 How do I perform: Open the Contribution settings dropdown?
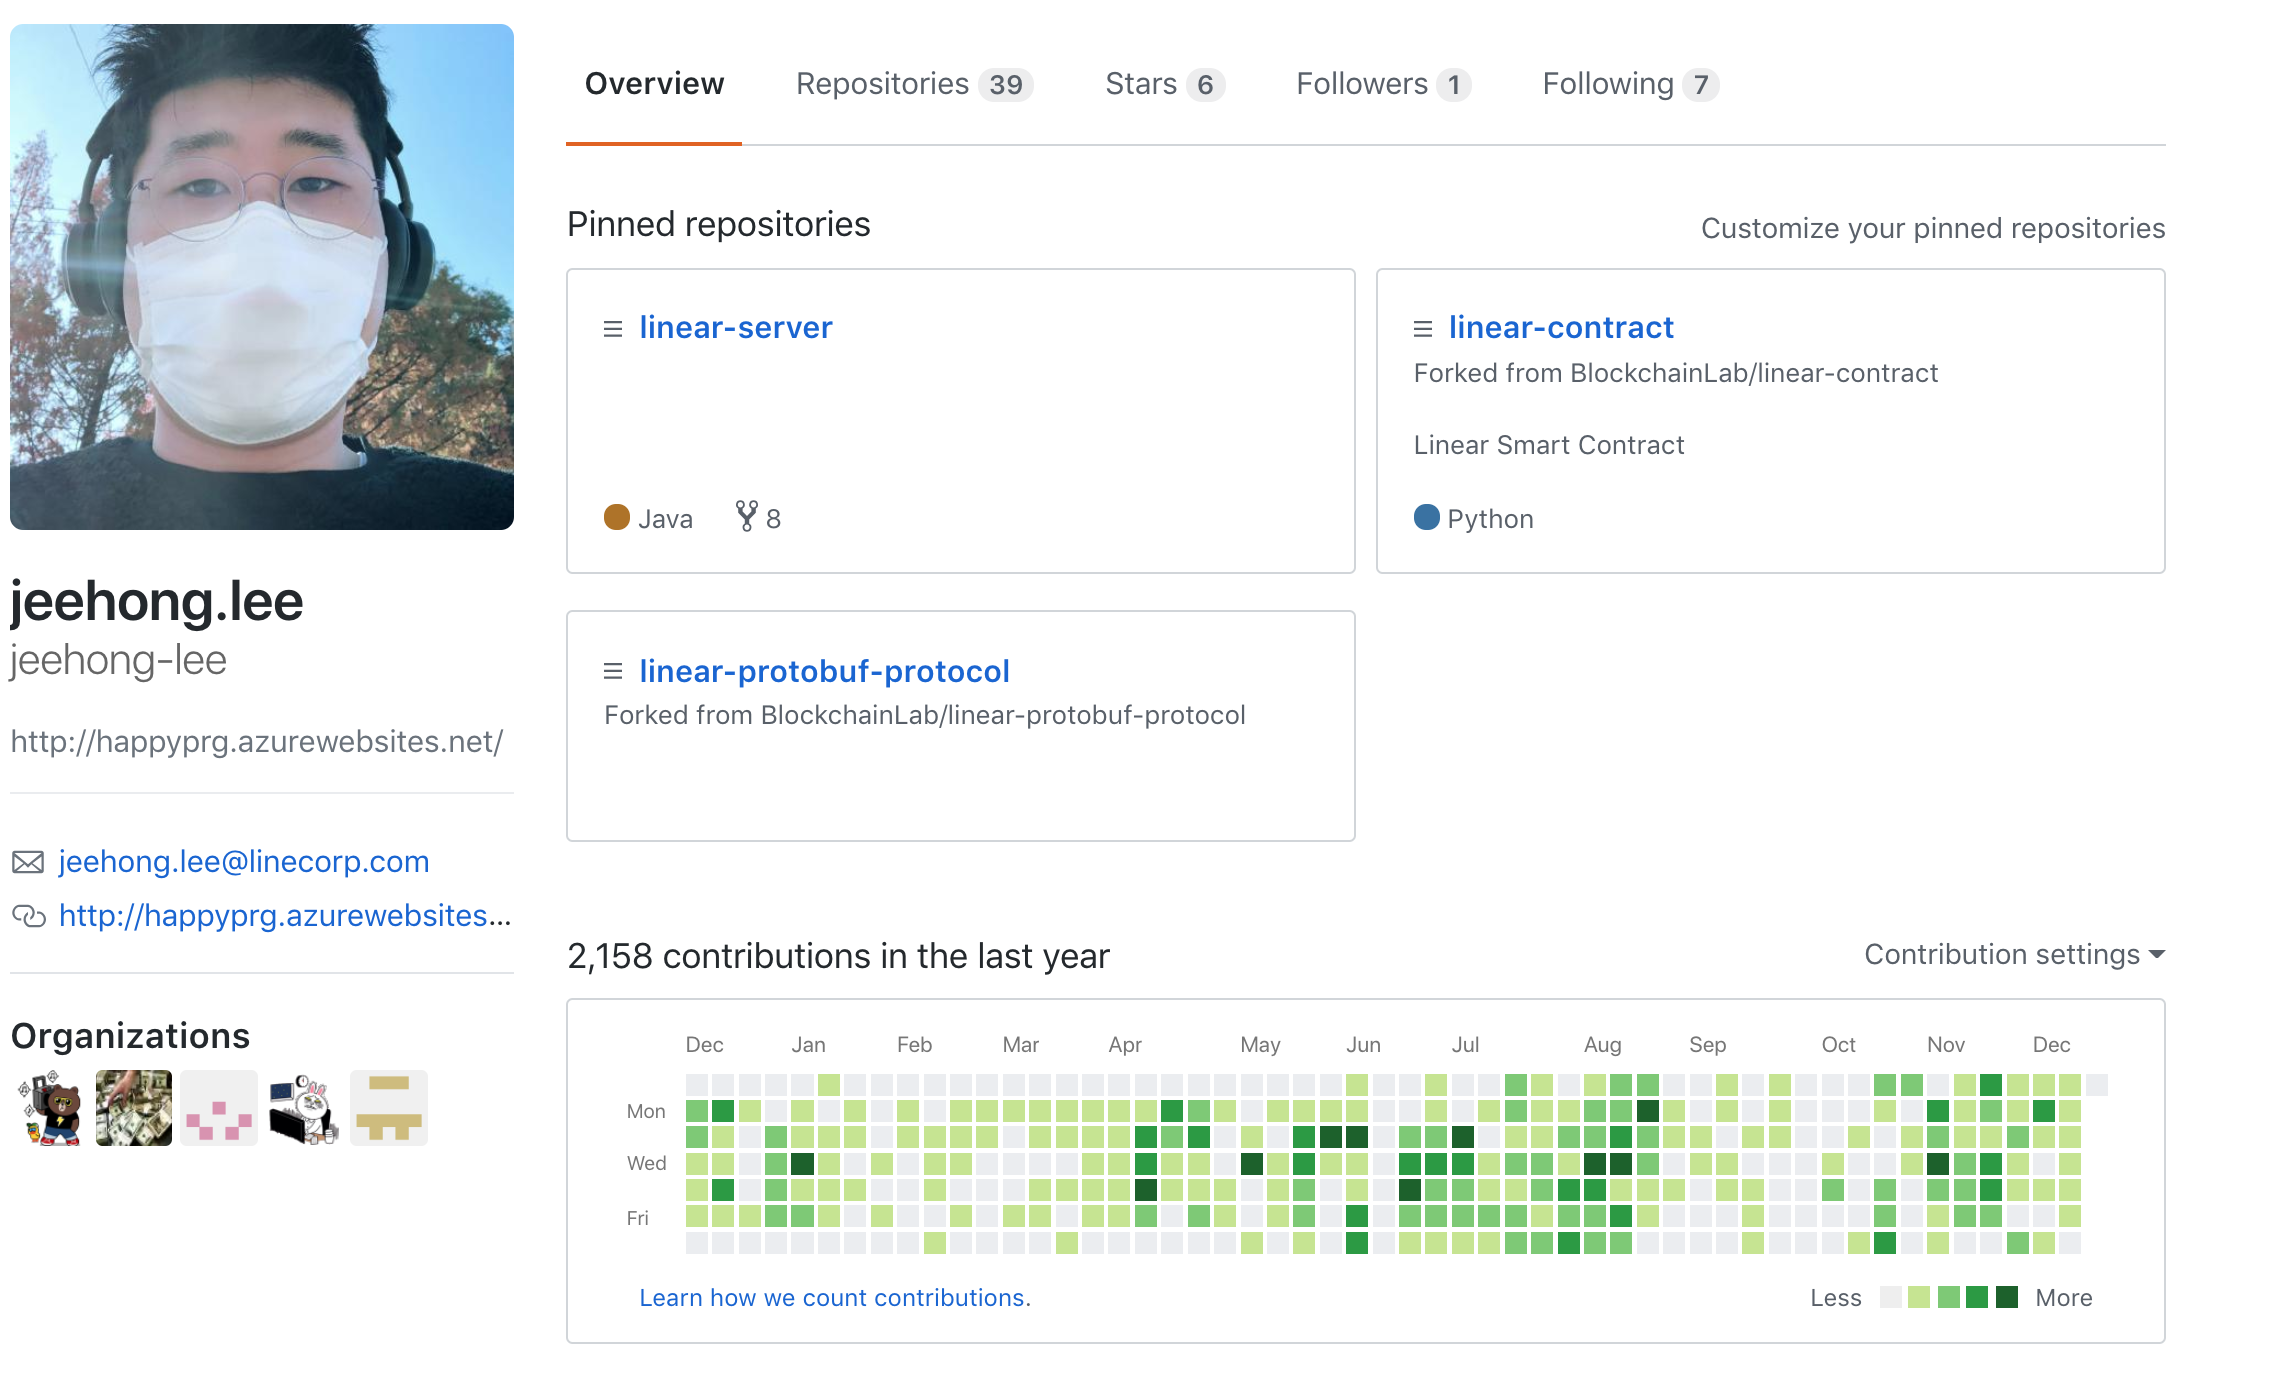tap(2012, 955)
